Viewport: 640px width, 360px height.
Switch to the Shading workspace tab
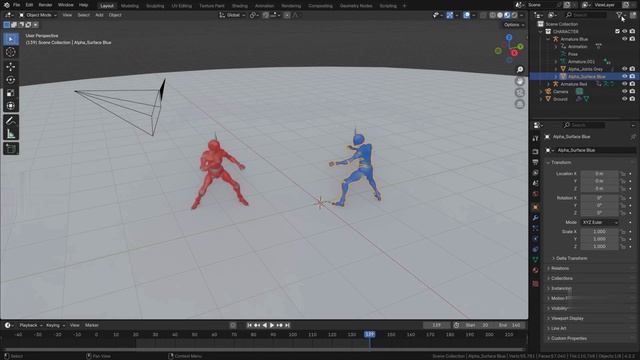coord(240,6)
